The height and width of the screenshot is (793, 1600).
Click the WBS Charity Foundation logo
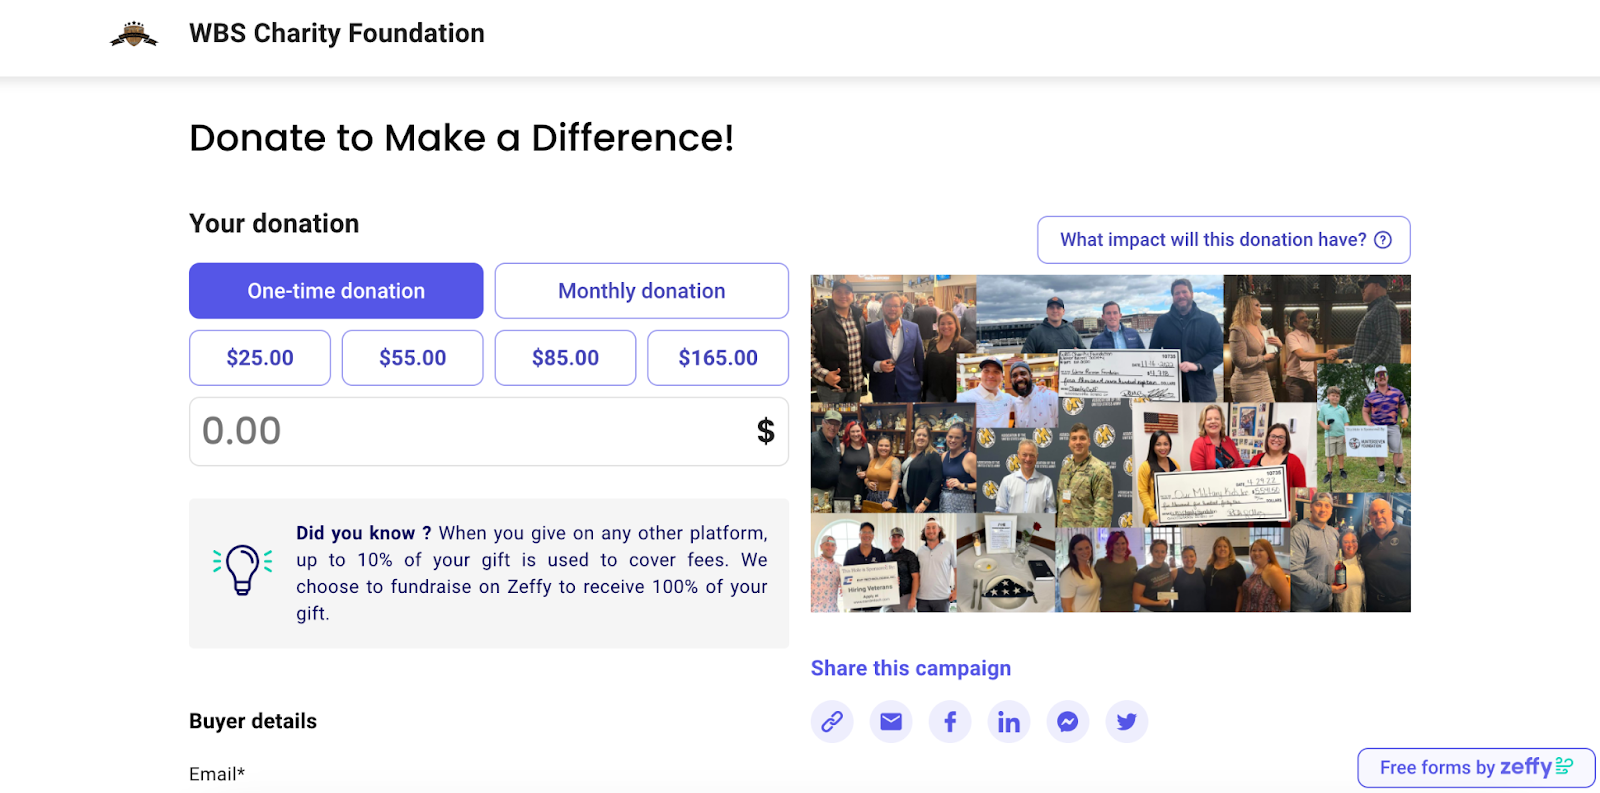pos(134,35)
